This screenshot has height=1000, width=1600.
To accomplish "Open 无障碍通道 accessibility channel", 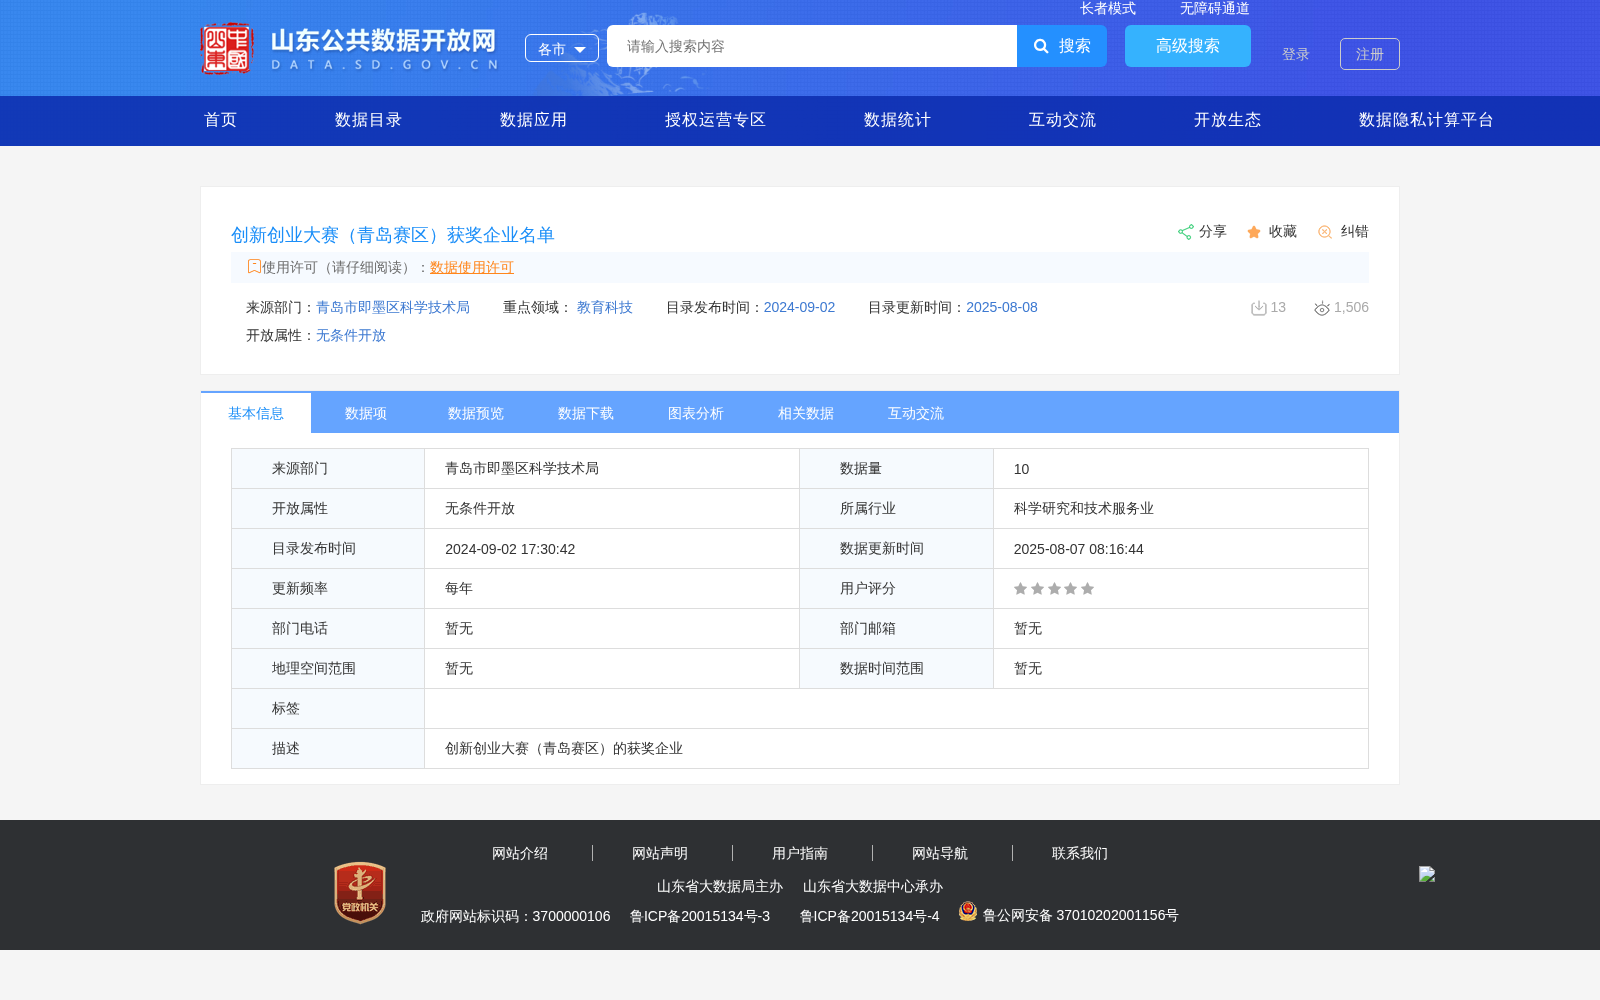I will pos(1215,8).
